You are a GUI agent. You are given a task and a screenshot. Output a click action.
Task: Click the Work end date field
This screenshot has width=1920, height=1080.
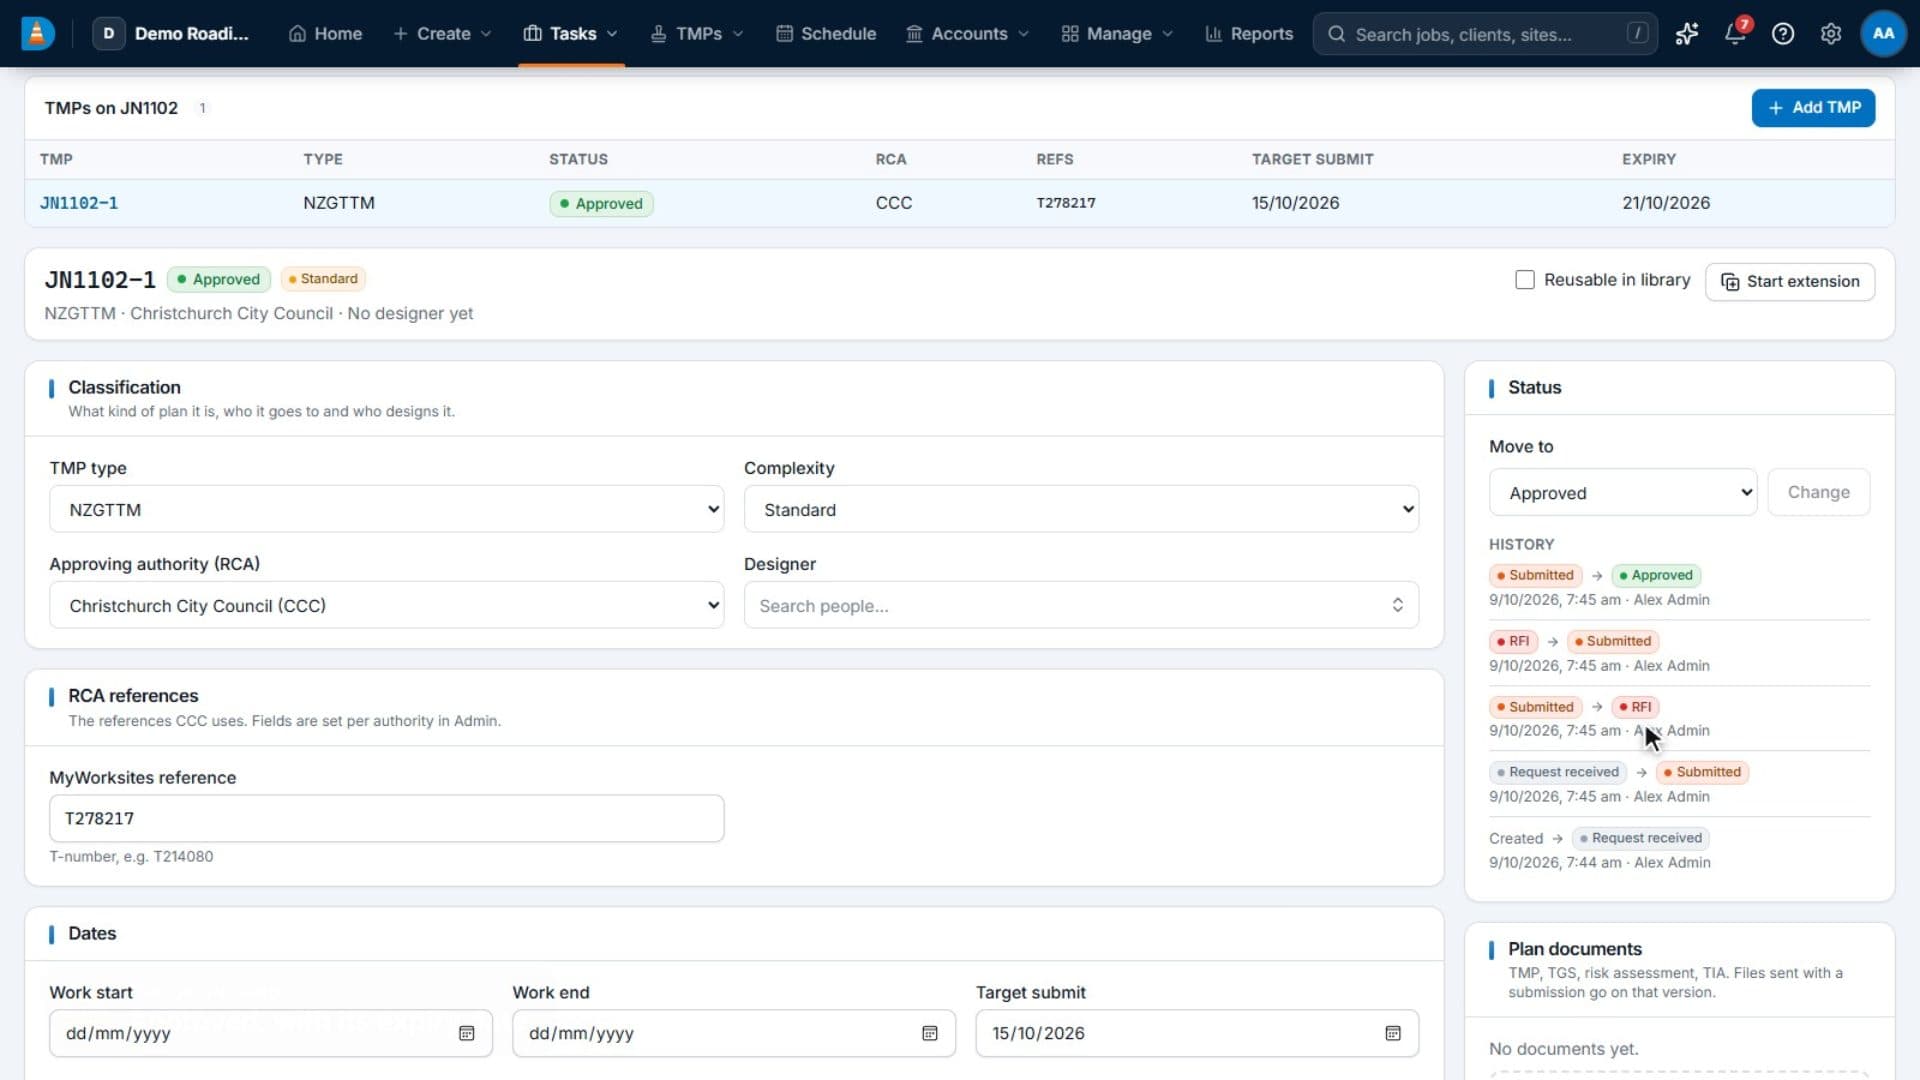[x=734, y=1033]
